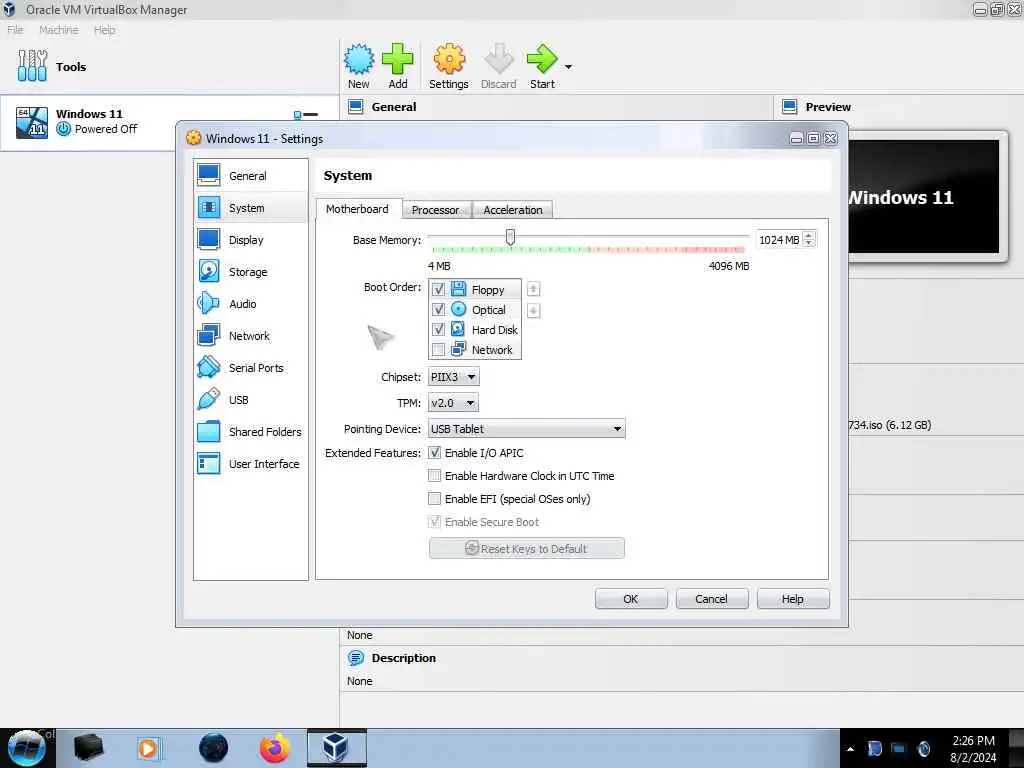Decrease Base Memory with spinner down arrow

coord(809,244)
